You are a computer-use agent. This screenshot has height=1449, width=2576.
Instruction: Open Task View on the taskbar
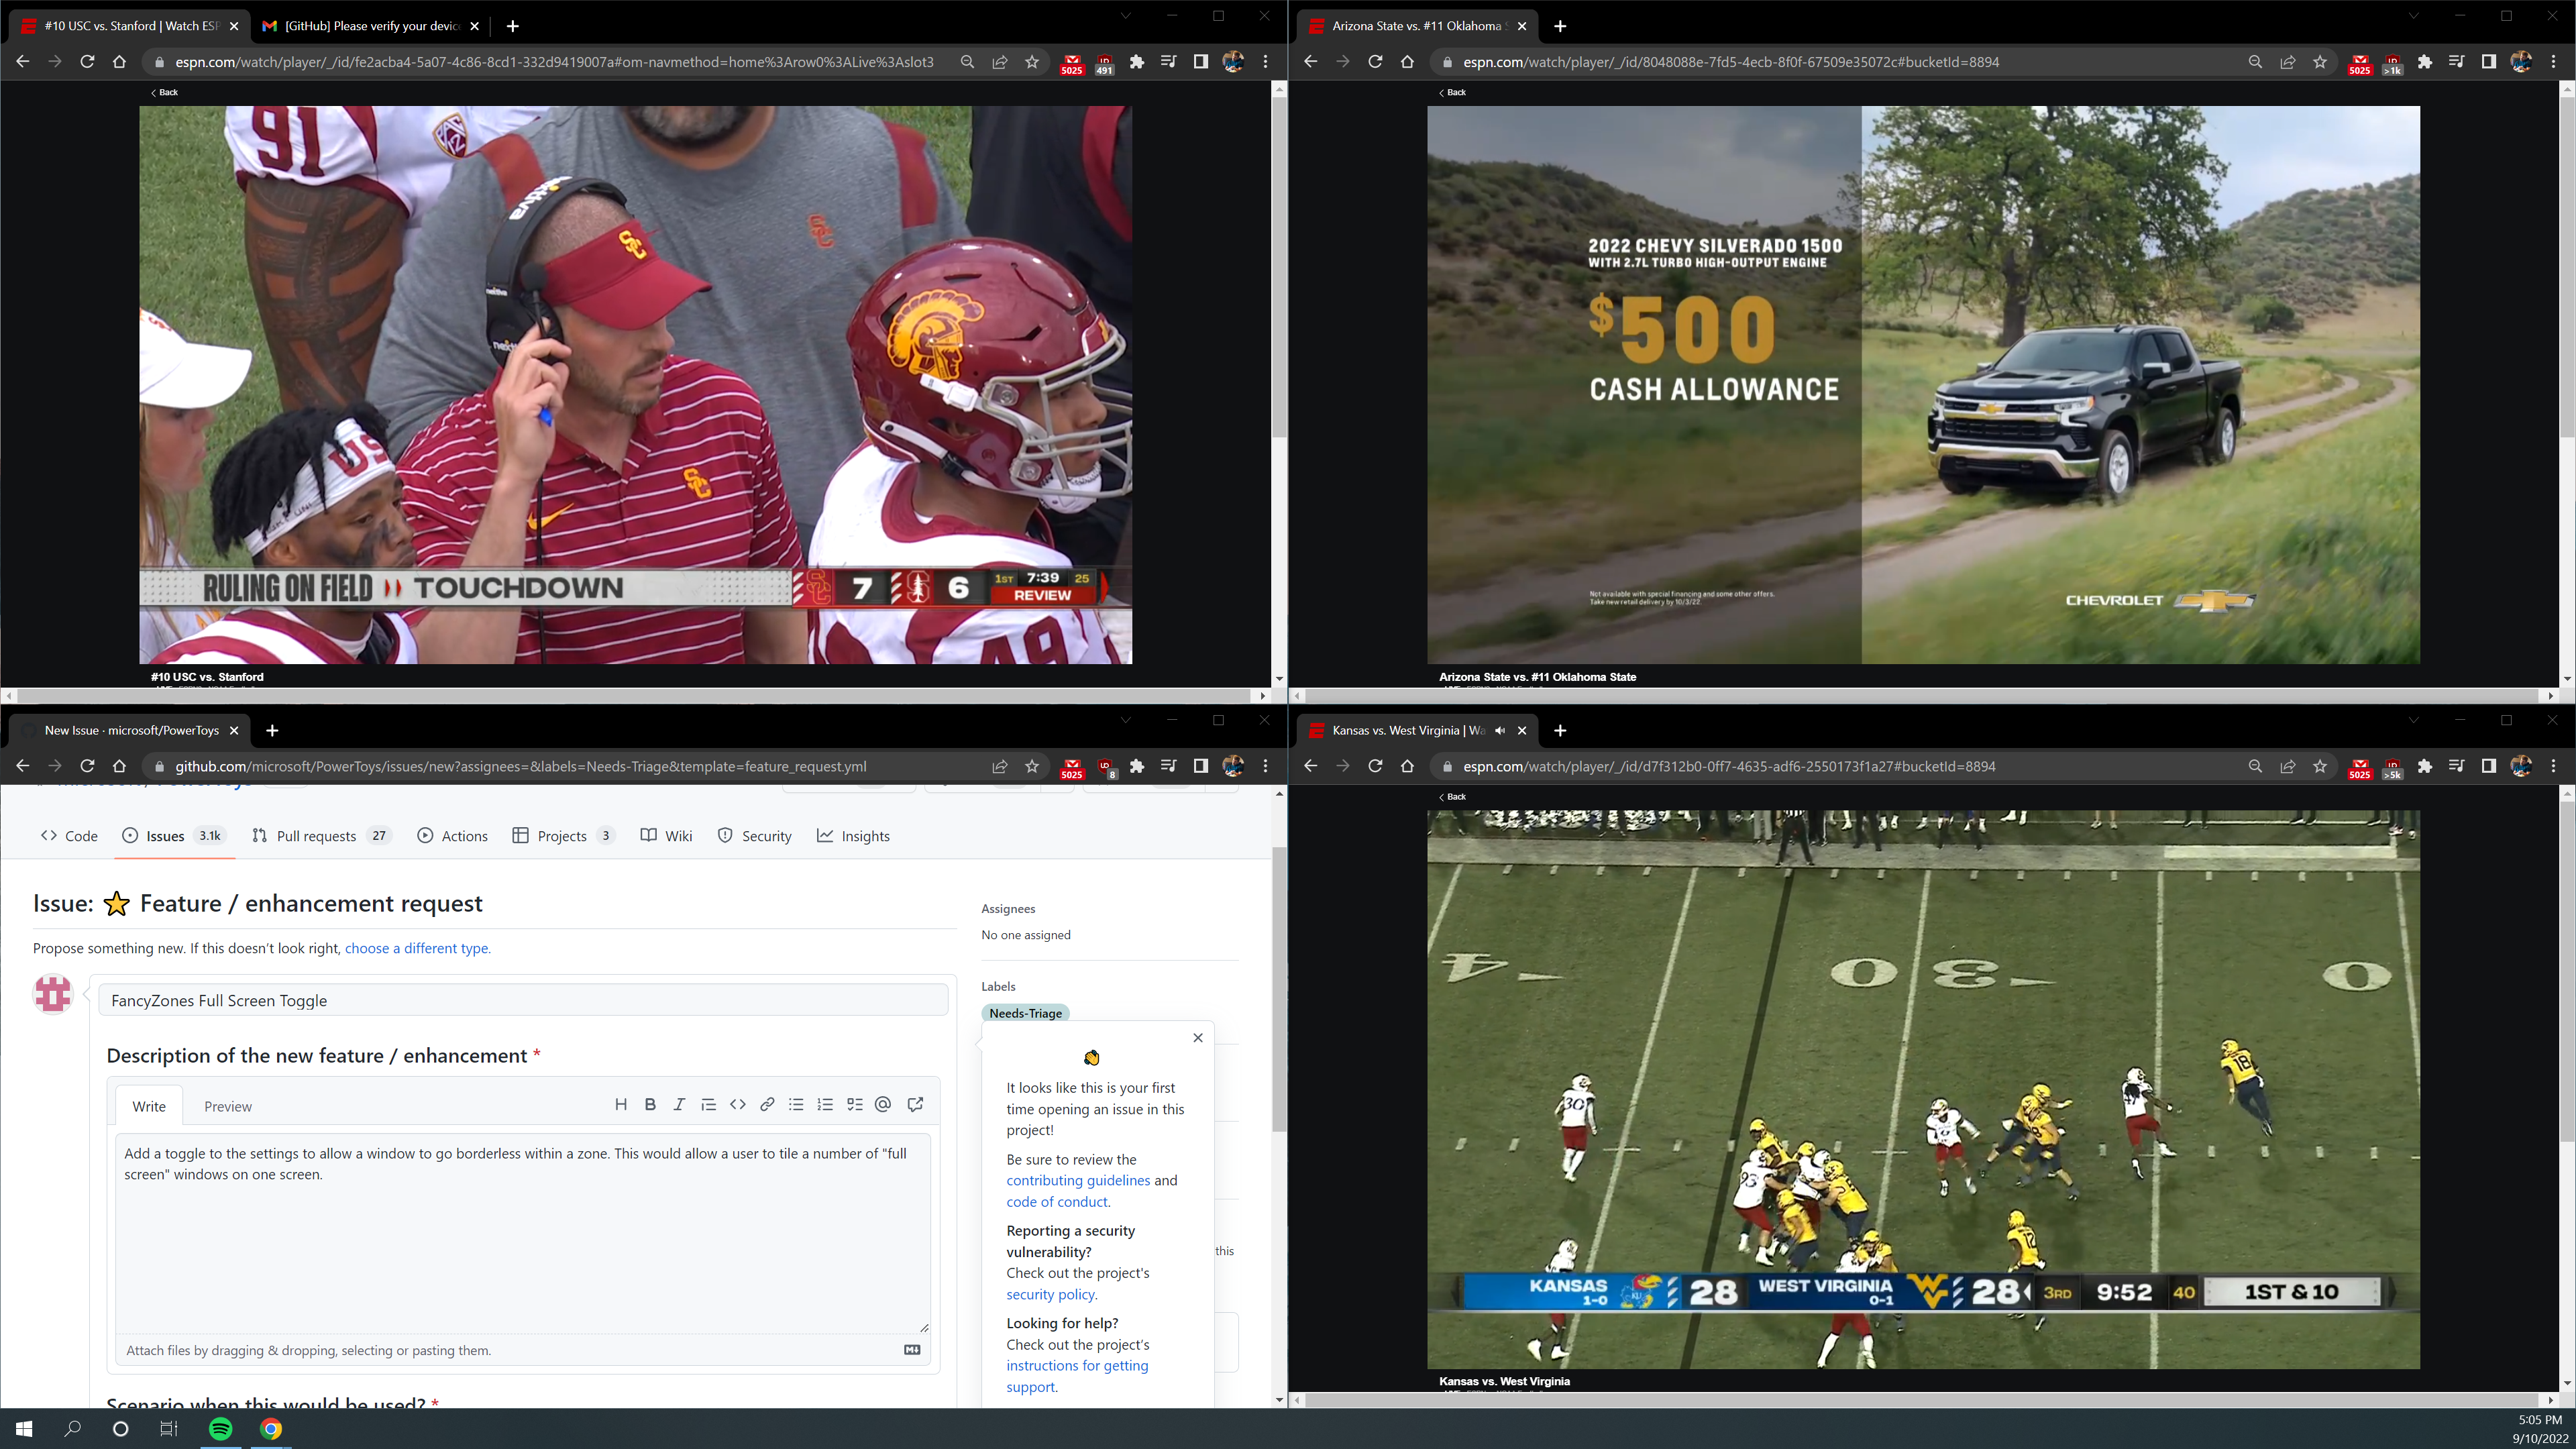169,1428
